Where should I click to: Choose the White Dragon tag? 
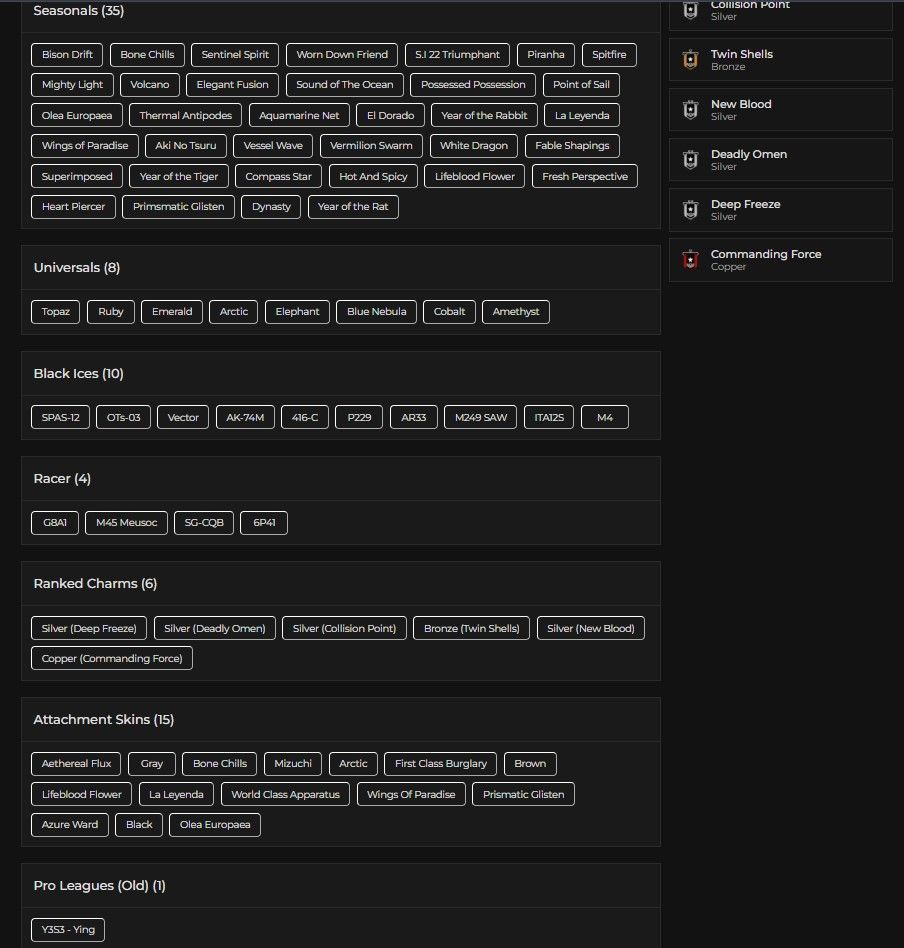point(474,146)
